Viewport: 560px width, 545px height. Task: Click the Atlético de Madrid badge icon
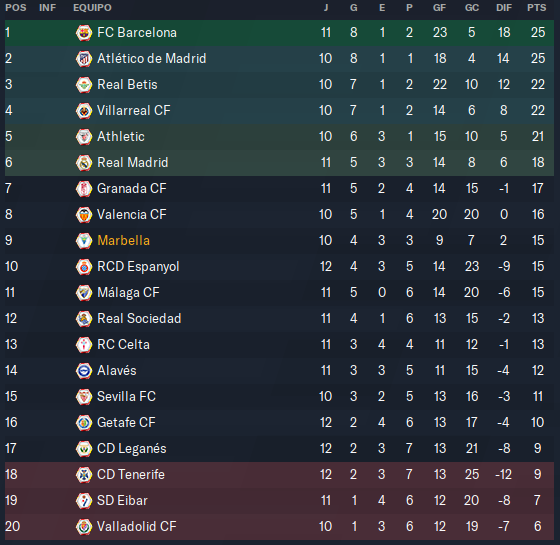point(84,59)
